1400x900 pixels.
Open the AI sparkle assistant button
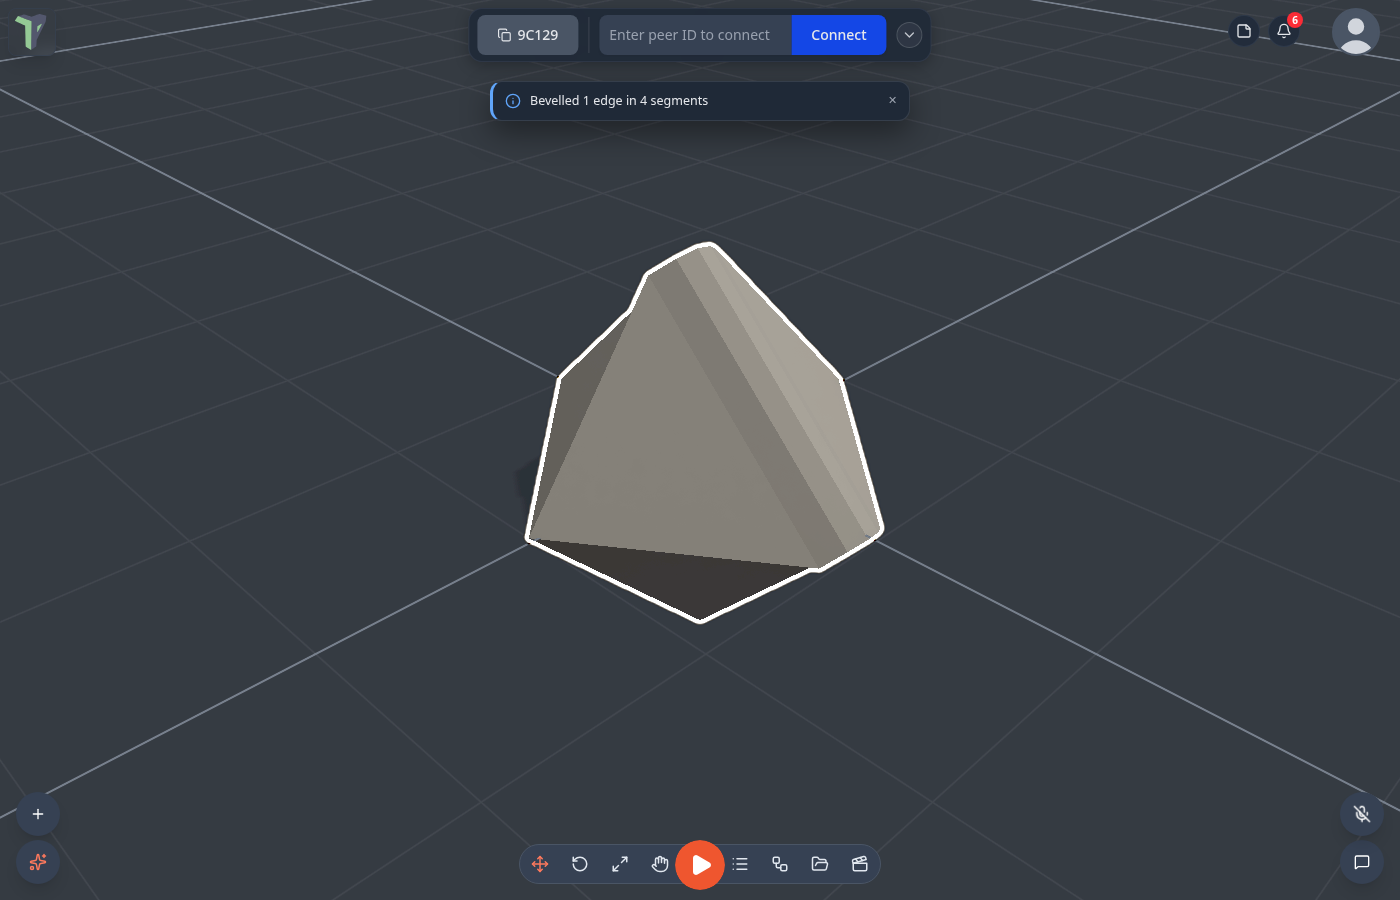38,862
